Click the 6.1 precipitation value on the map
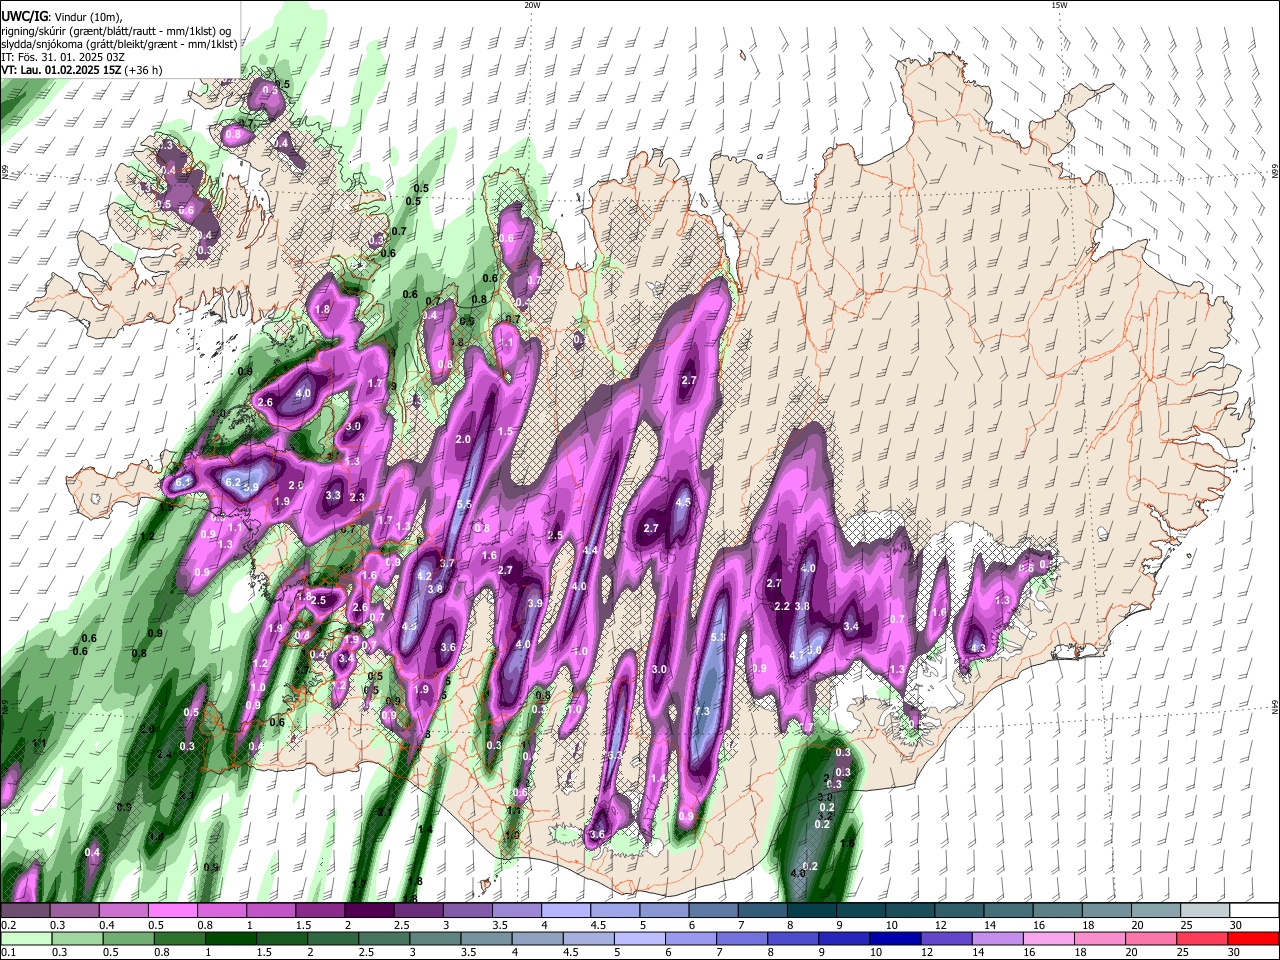 182,482
